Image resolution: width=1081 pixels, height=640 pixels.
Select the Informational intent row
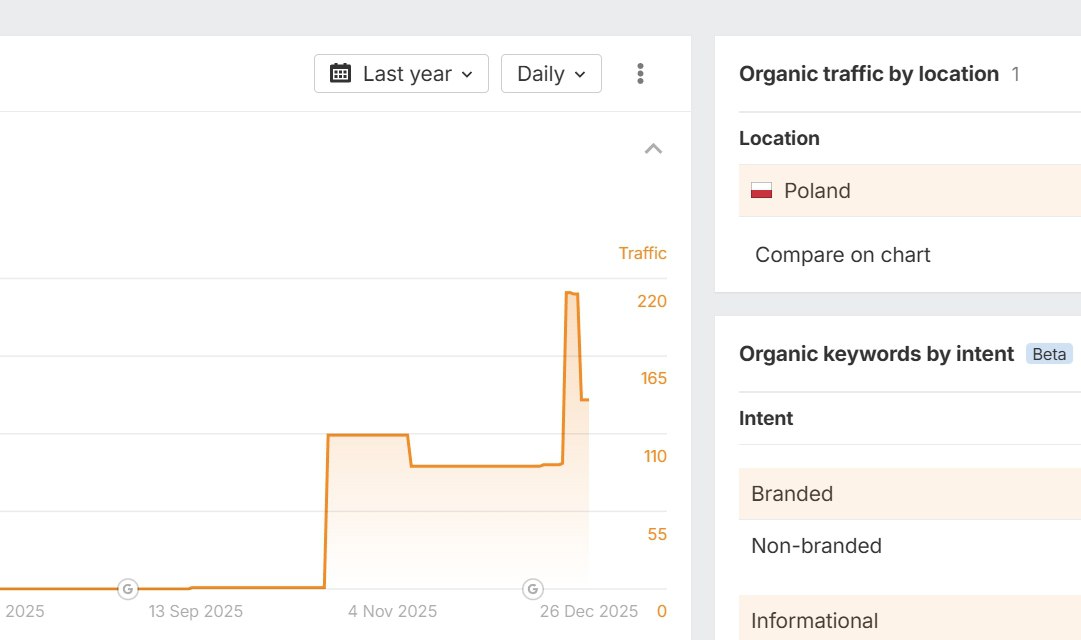pos(814,621)
